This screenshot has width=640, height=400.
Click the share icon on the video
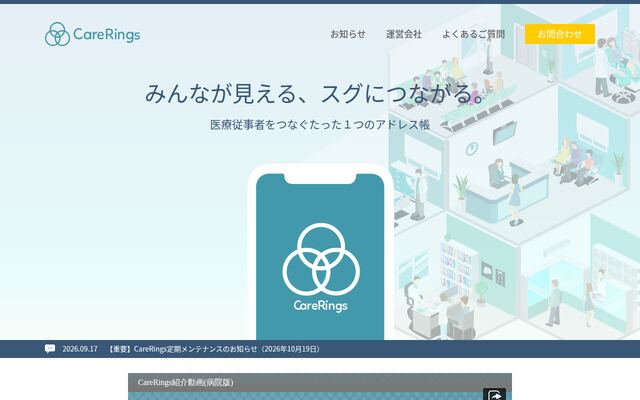[x=494, y=395]
